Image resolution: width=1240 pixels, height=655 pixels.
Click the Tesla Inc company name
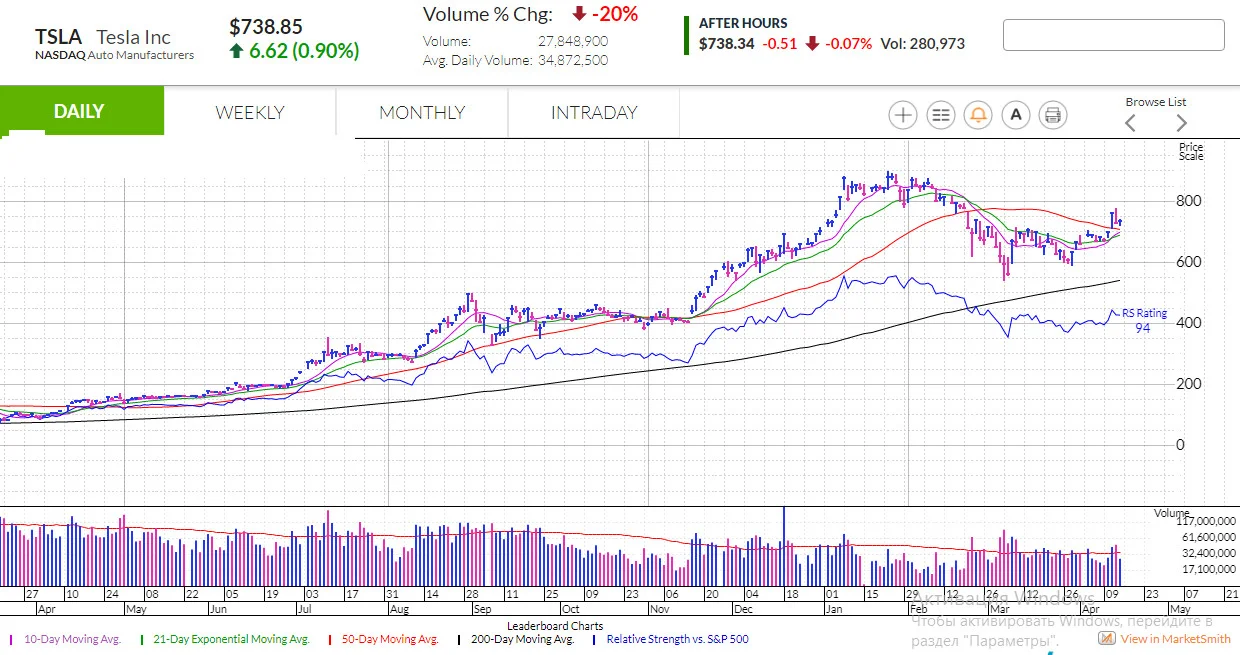point(134,37)
